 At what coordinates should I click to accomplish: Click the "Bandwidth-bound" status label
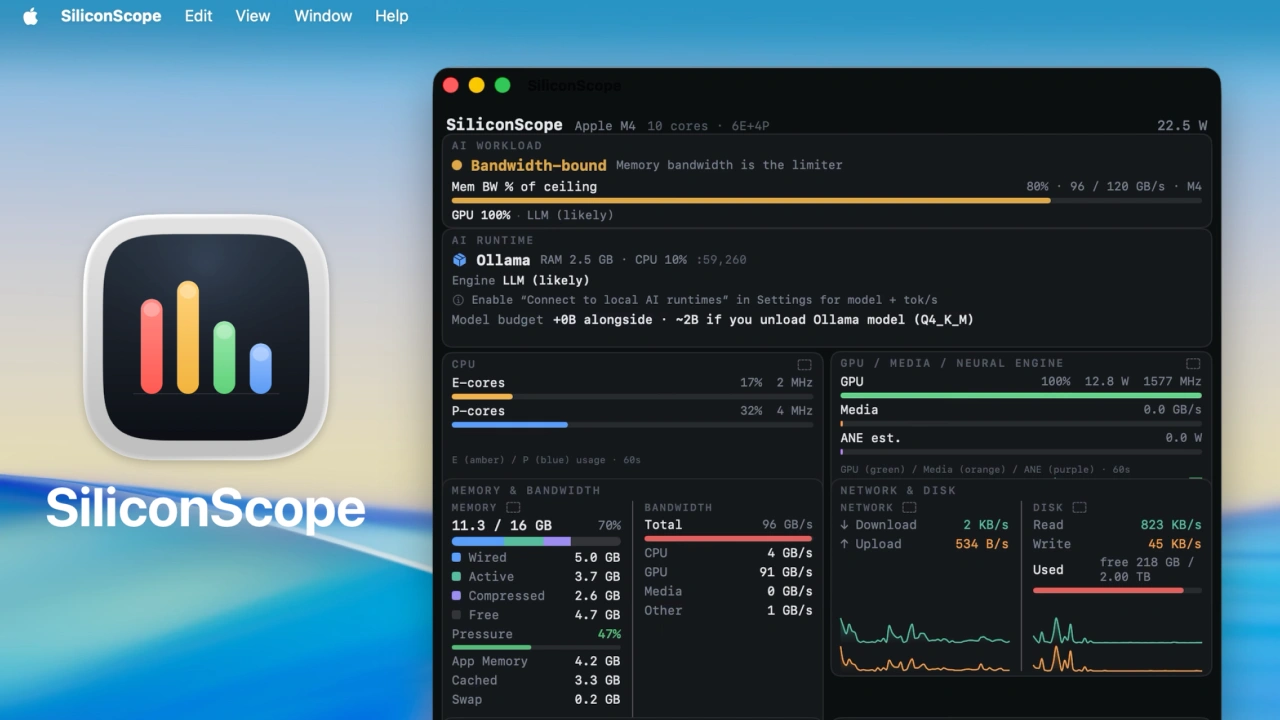pyautogui.click(x=538, y=166)
